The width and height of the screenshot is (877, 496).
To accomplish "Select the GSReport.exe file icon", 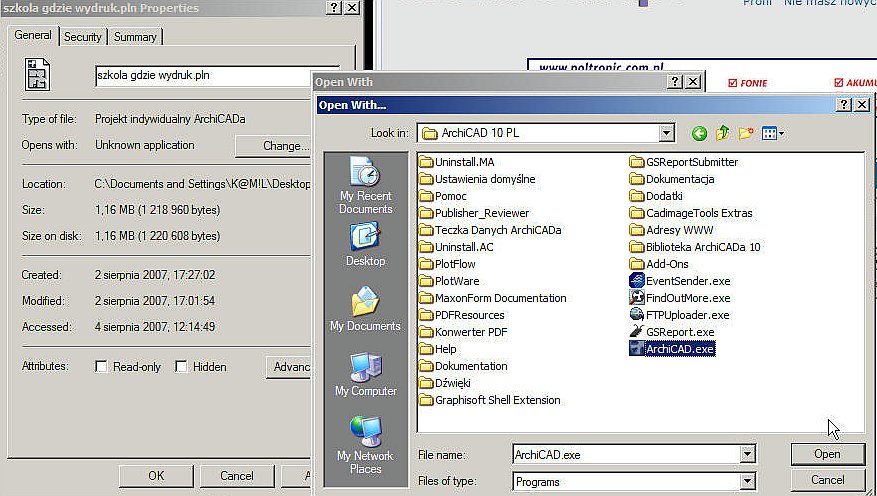I will tap(636, 332).
